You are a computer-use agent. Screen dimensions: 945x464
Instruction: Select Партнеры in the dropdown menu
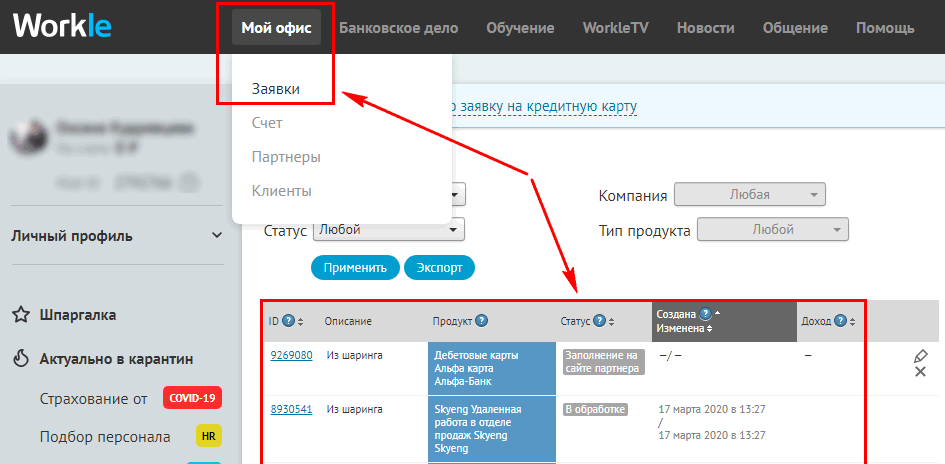point(286,157)
